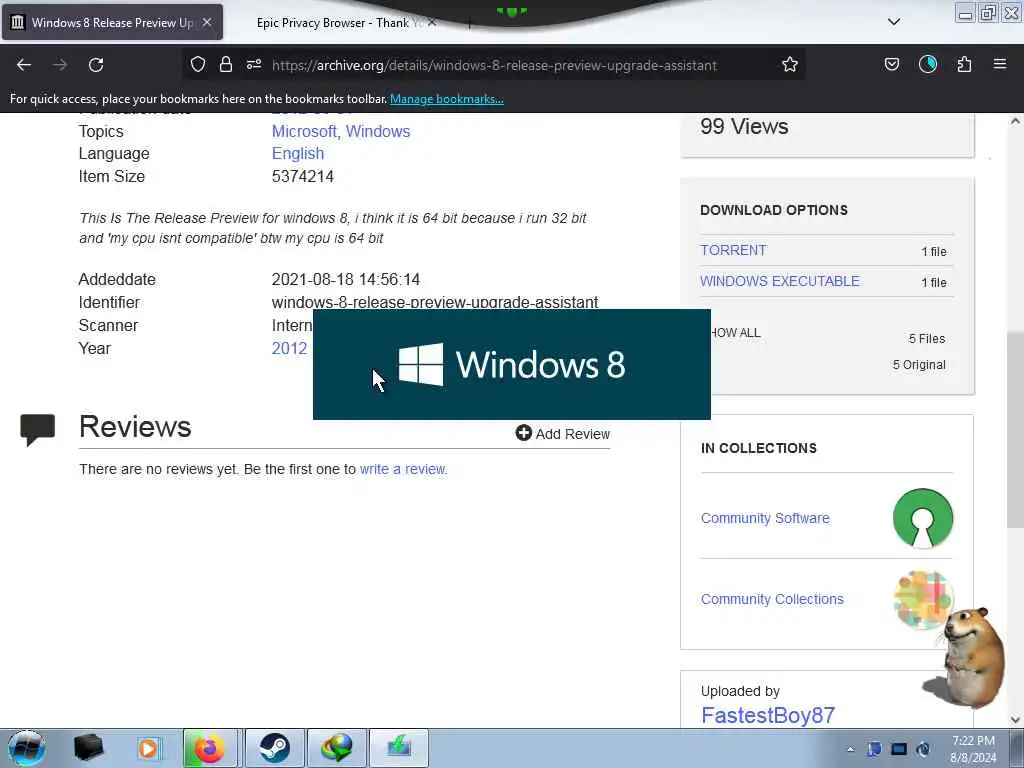Screen dimensions: 1024x768
Task: Click the blue shield tray icon
Action: [x=874, y=749]
